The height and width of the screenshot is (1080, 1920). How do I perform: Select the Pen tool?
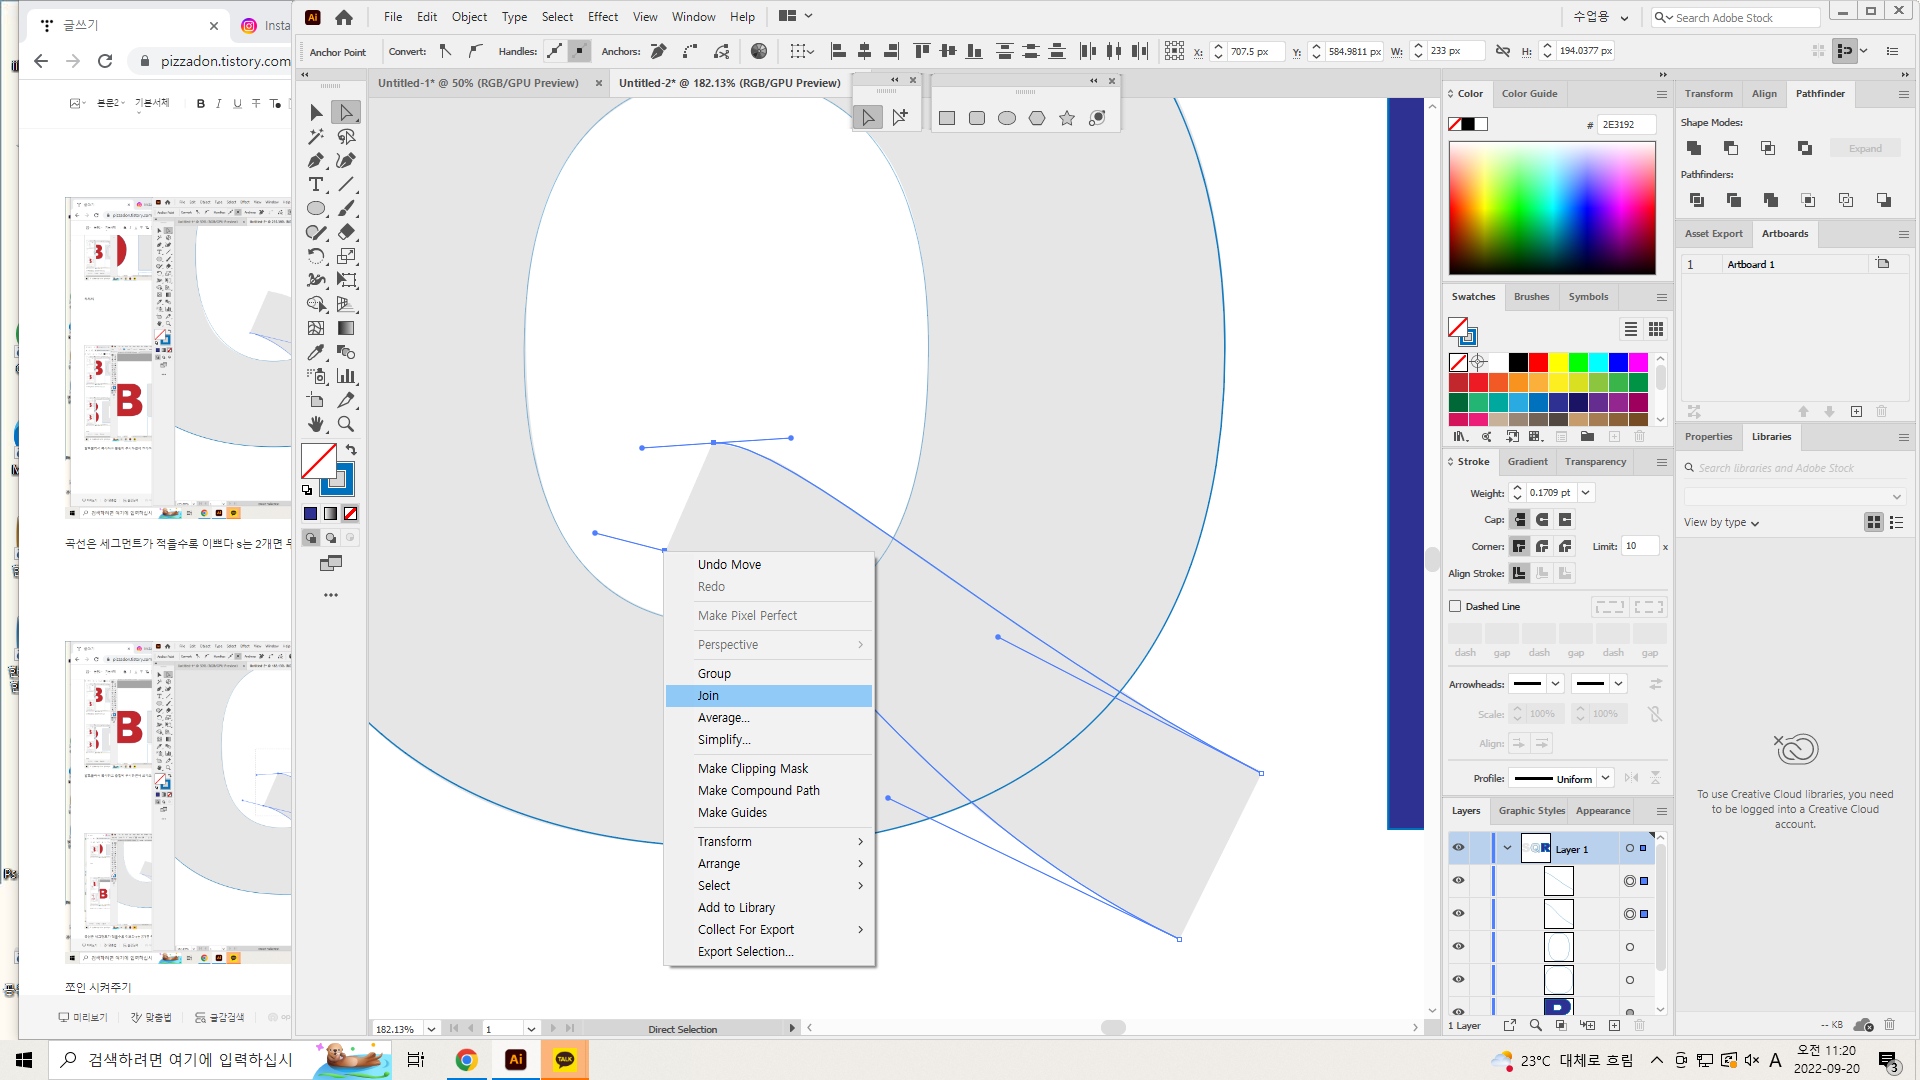[316, 161]
